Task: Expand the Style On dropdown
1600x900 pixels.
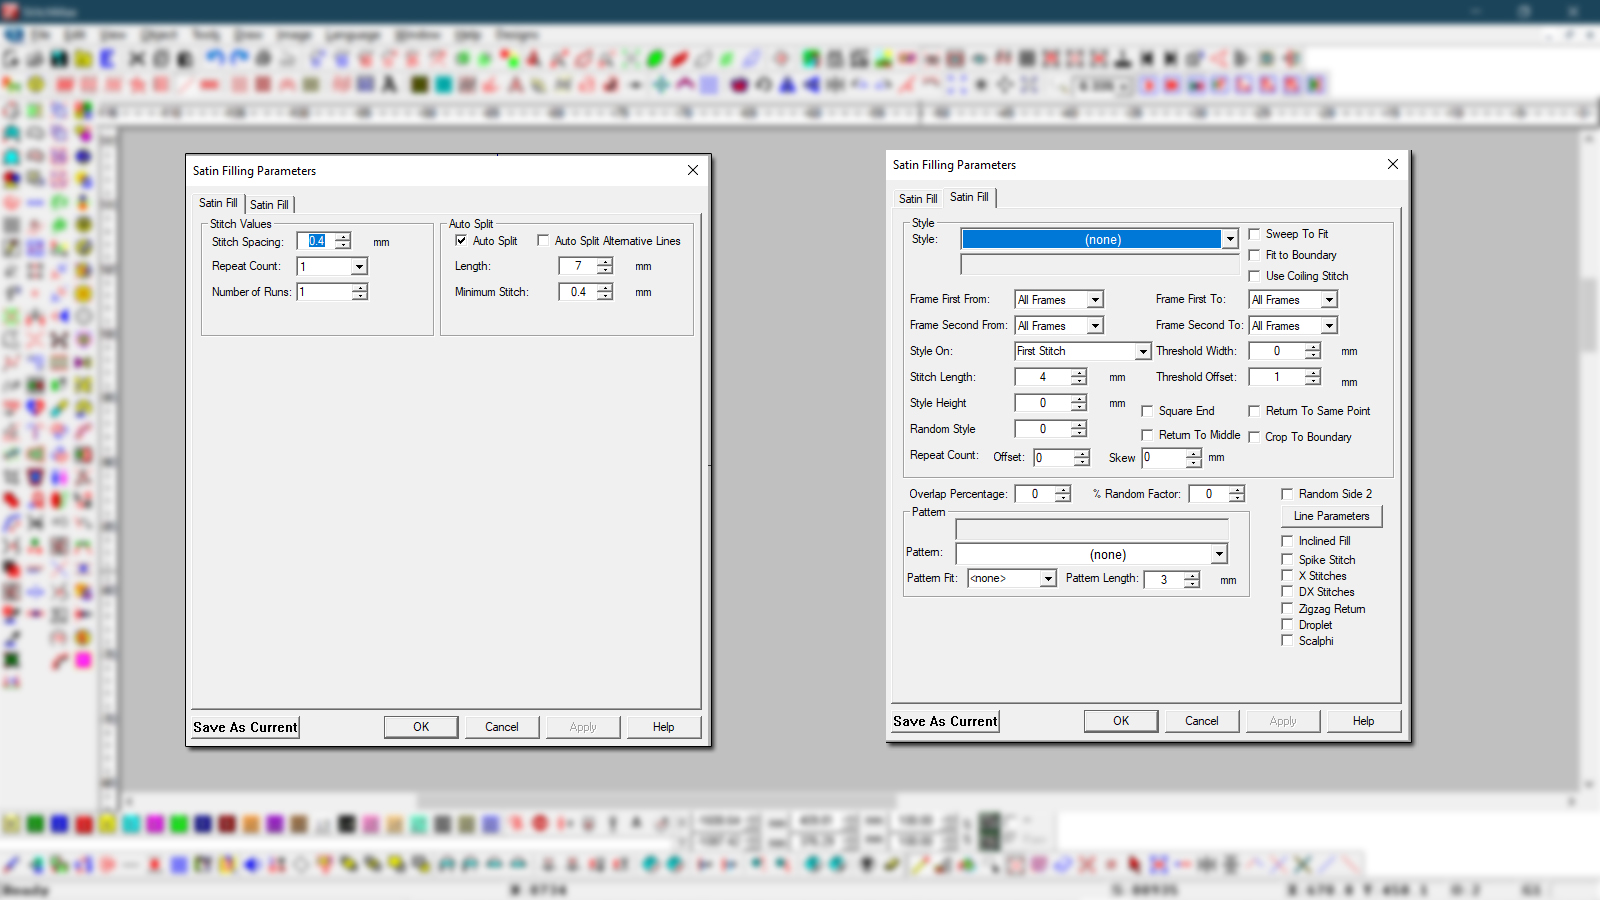Action: tap(1142, 352)
